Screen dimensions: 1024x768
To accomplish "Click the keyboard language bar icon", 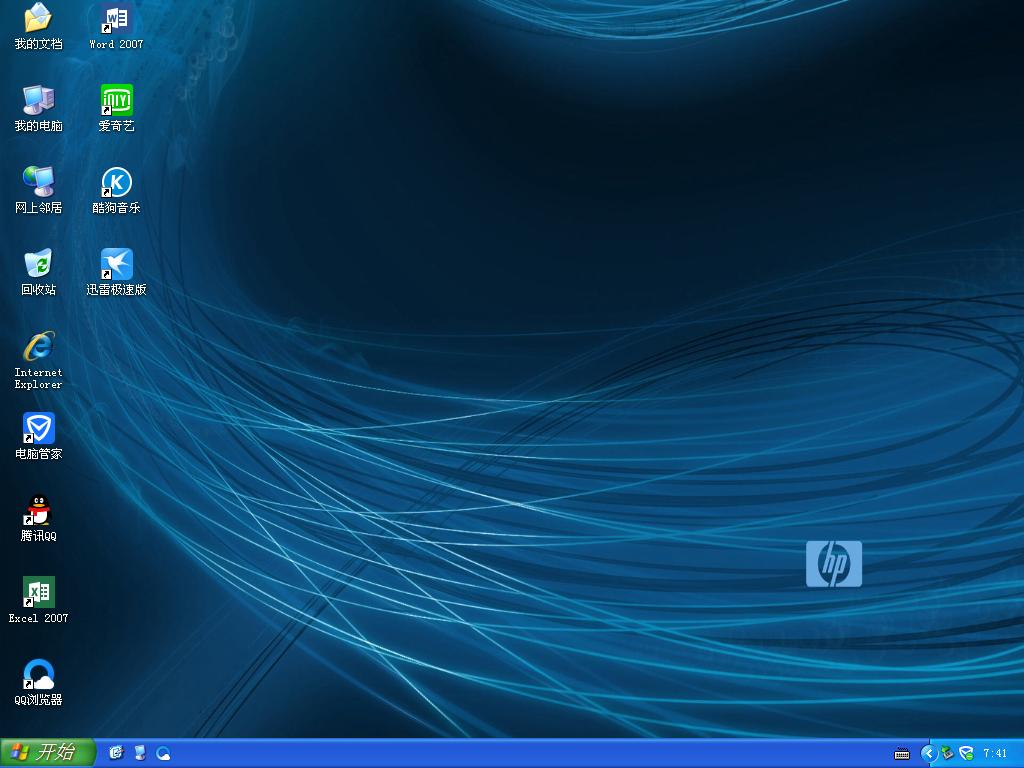I will (x=902, y=753).
